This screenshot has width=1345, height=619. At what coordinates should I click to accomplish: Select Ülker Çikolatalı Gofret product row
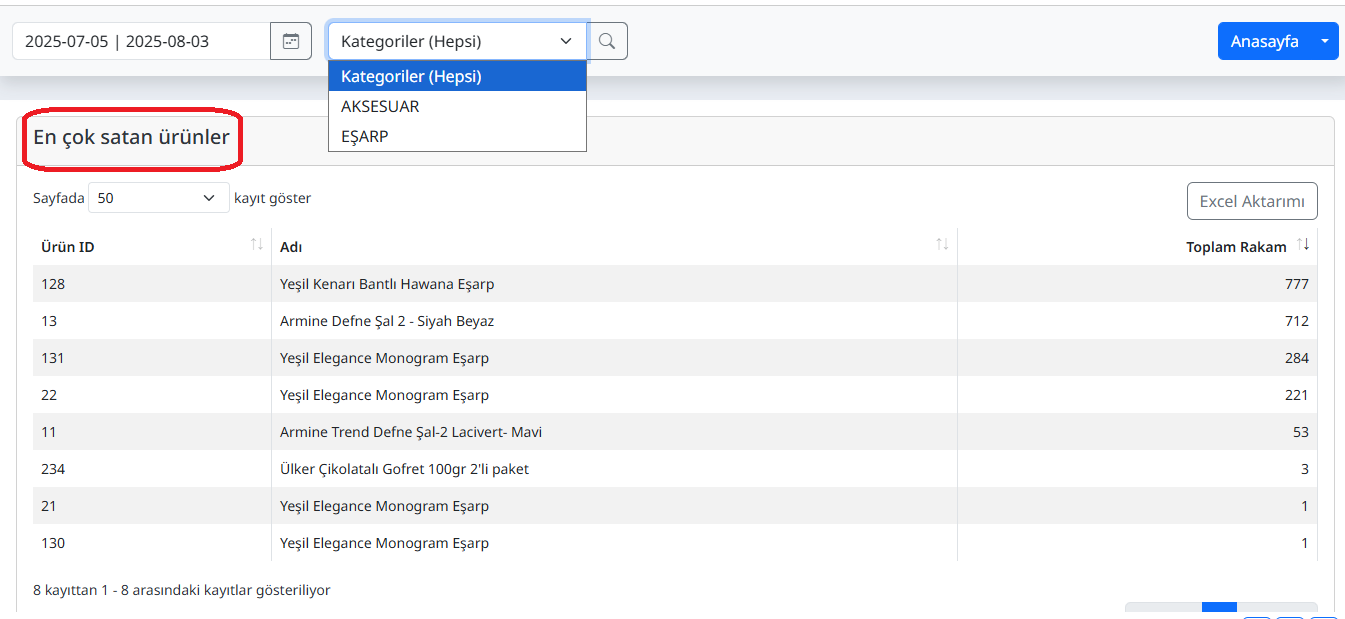pos(404,469)
